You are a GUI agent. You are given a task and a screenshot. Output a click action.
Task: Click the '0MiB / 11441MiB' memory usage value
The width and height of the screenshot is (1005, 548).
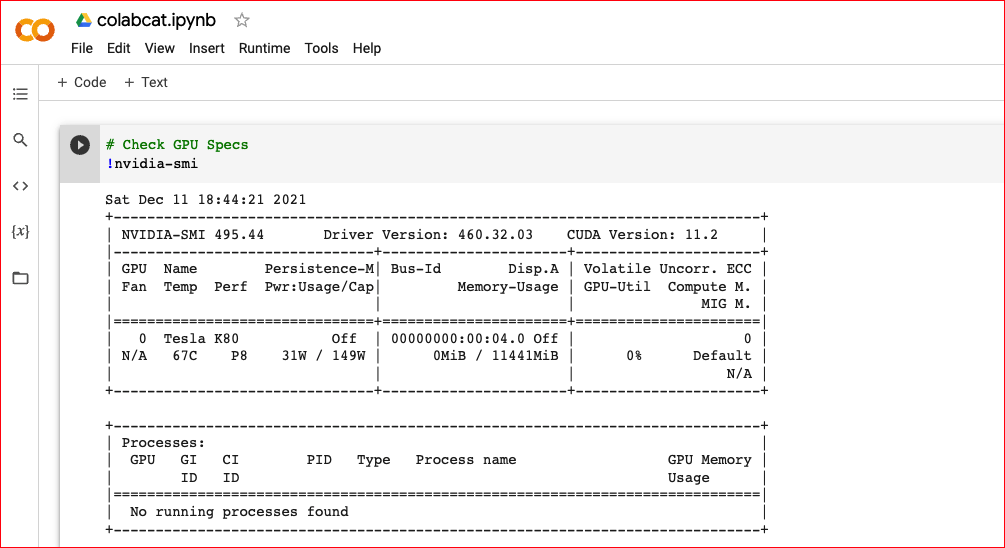(x=495, y=356)
